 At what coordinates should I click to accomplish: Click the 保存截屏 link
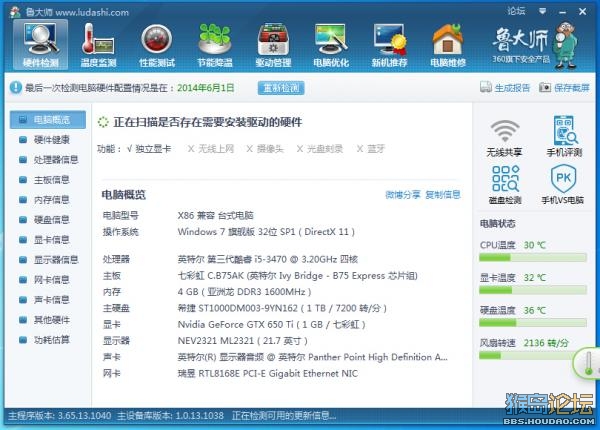(572, 88)
